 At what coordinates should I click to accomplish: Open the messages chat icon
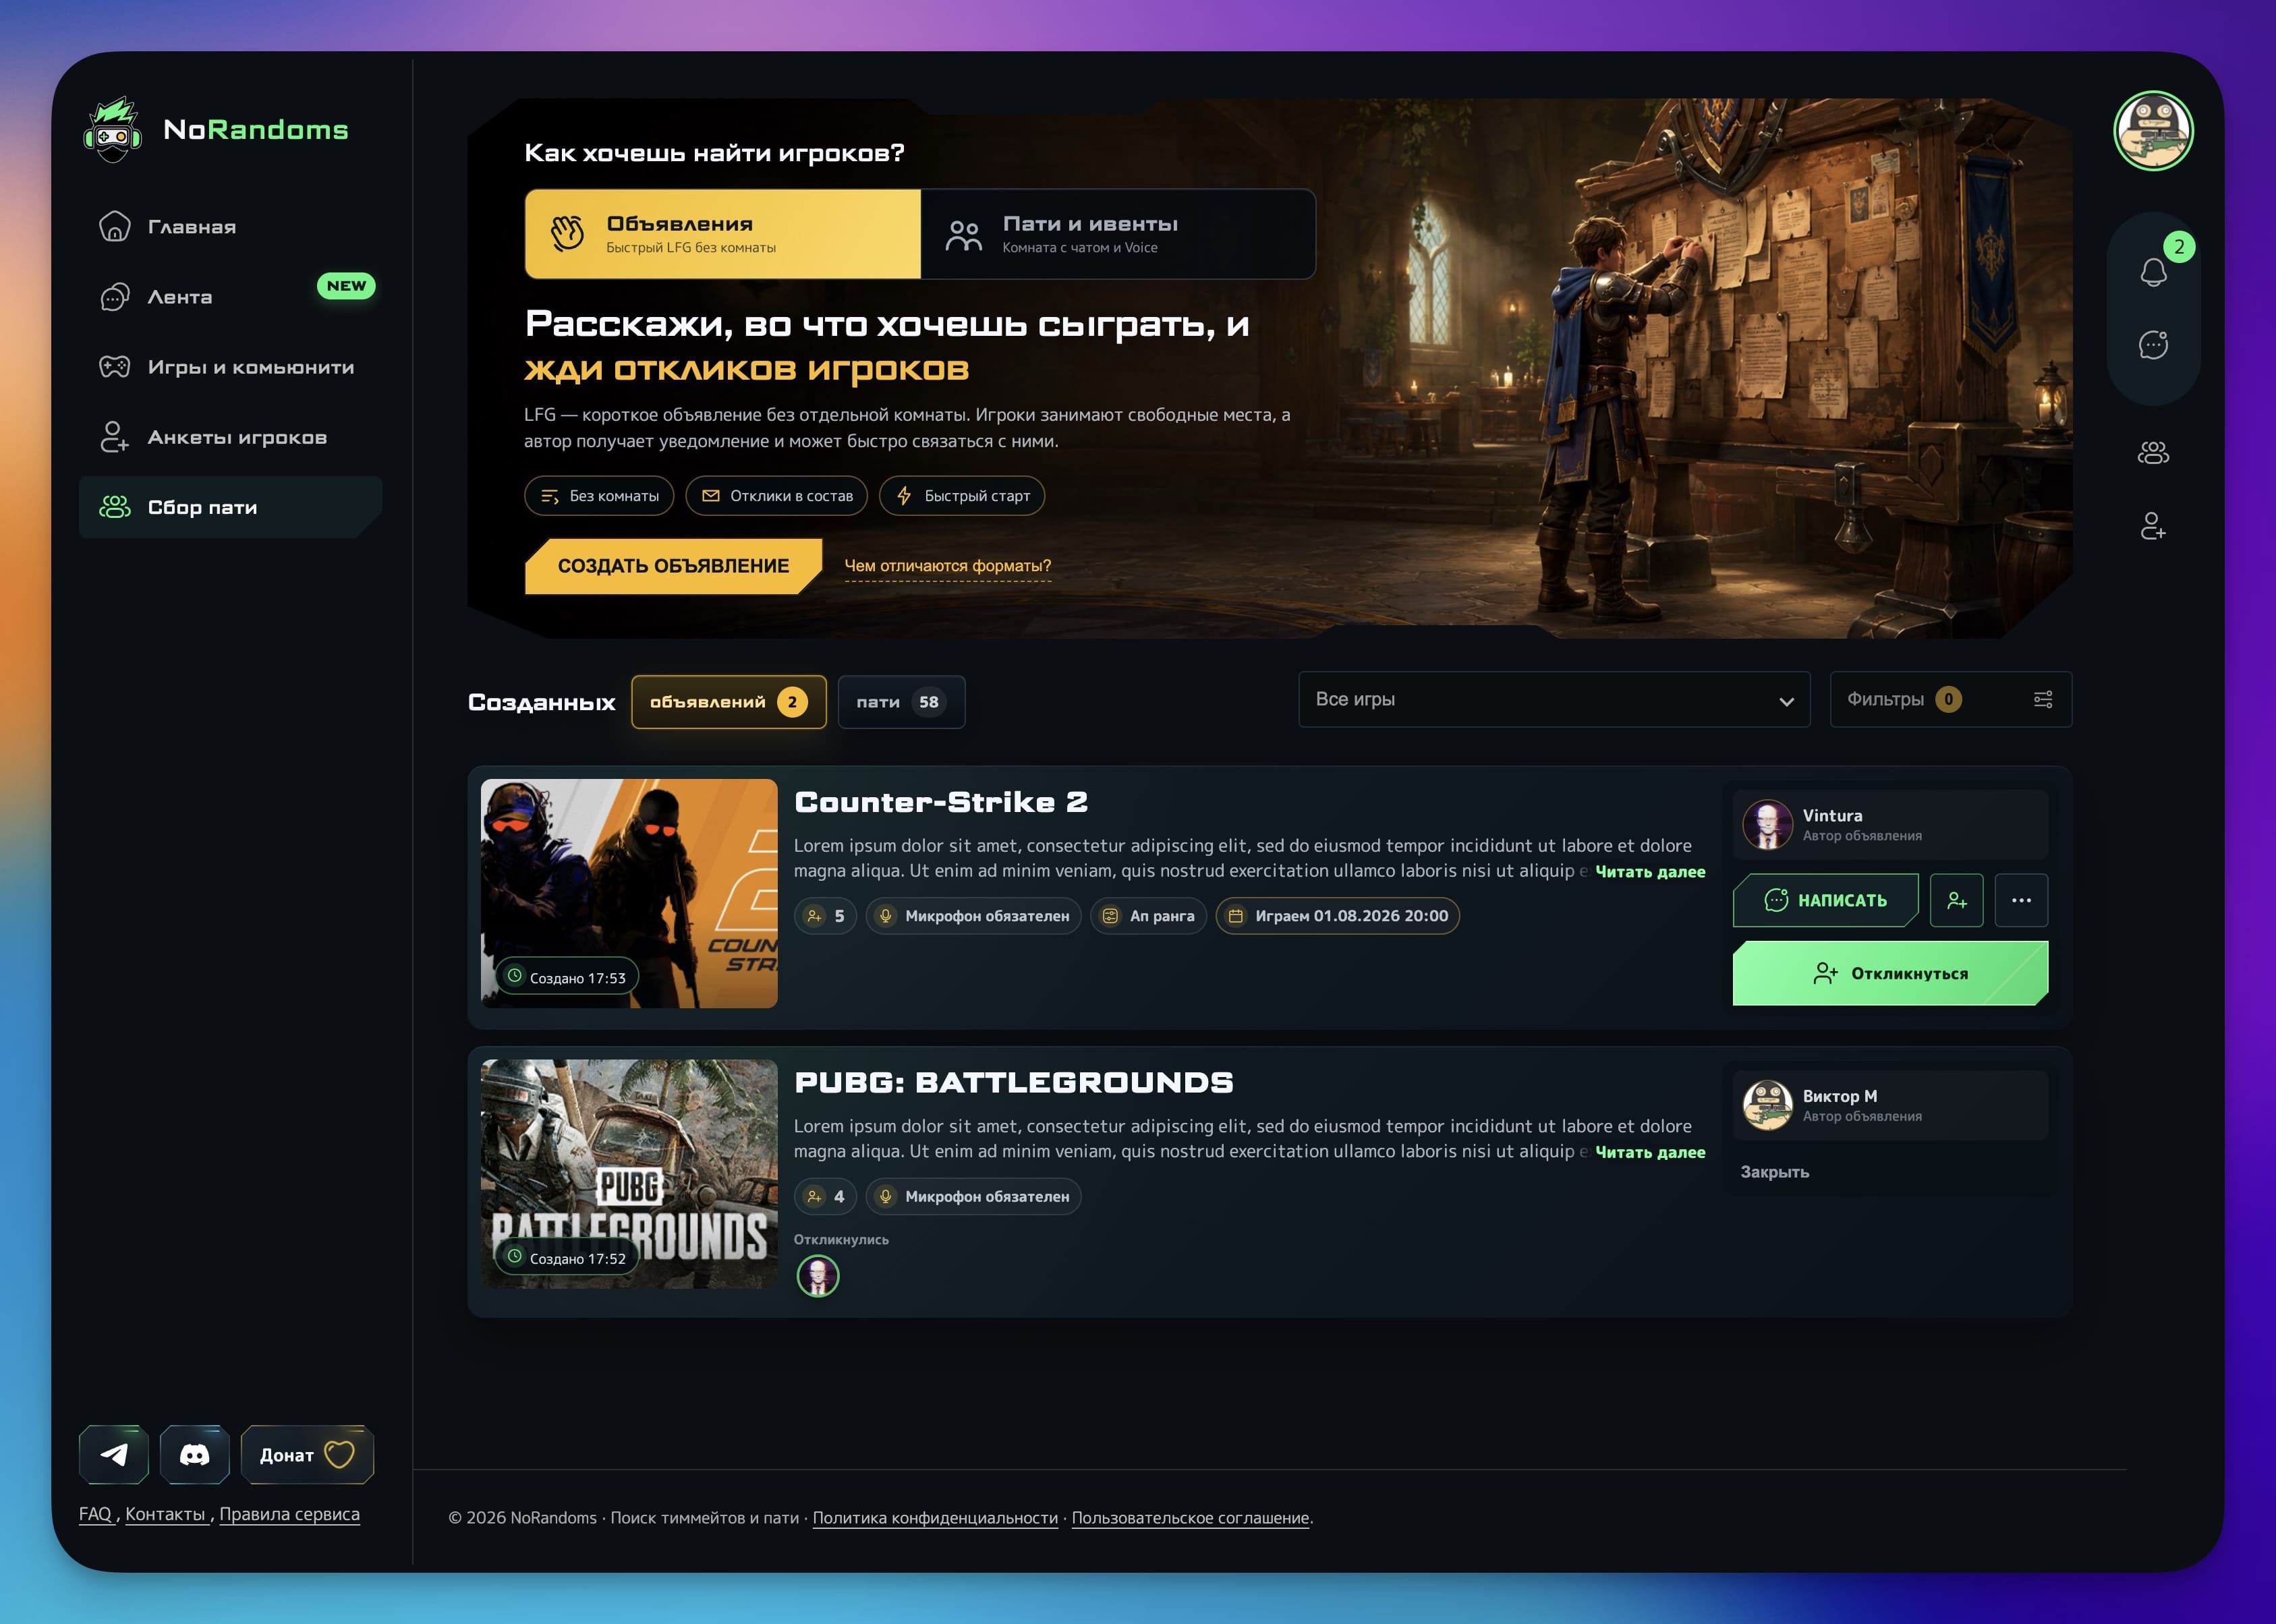[2153, 345]
